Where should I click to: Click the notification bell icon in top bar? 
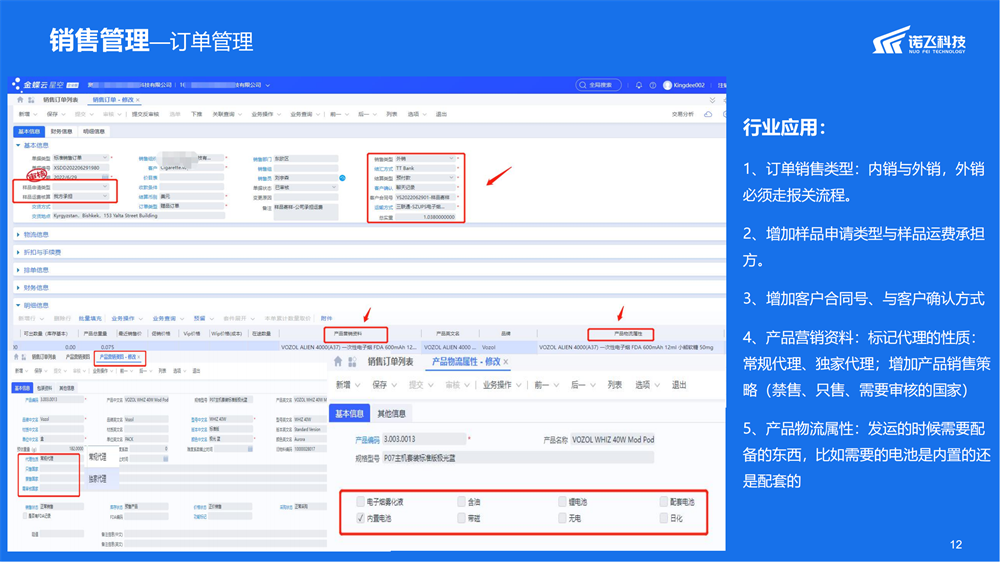[x=638, y=85]
